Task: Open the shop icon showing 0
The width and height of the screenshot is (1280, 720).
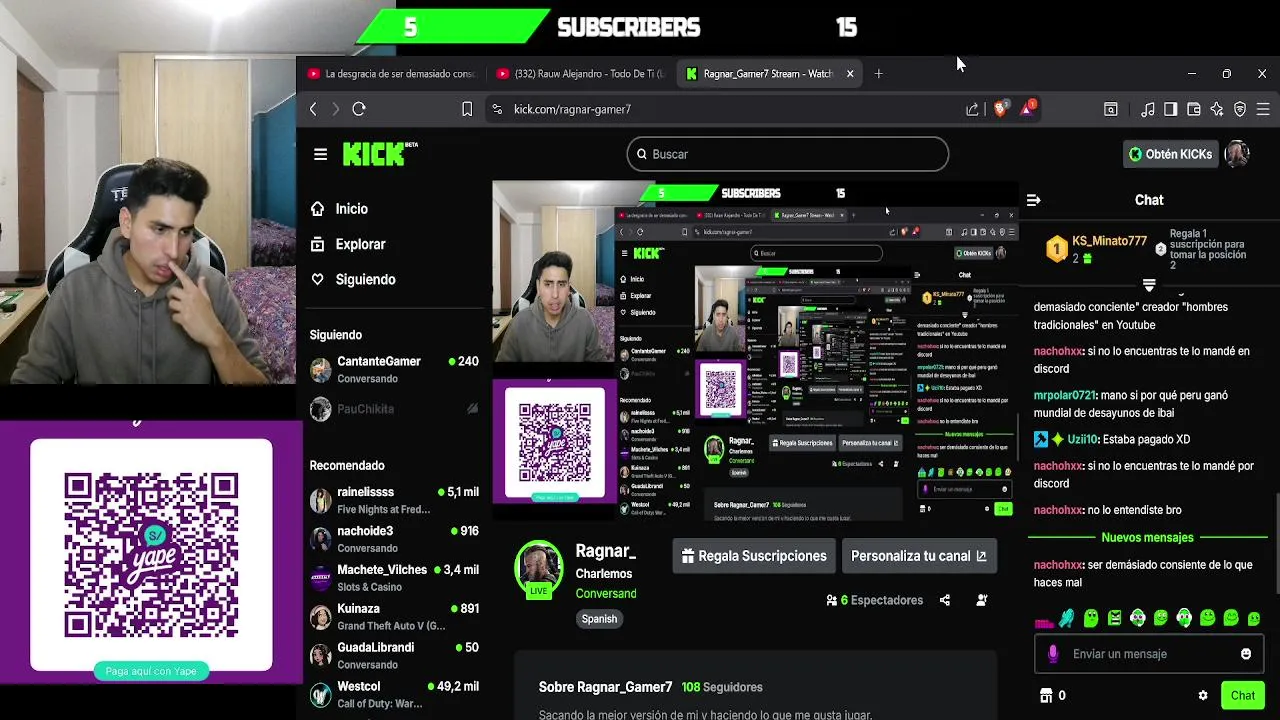Action: (1052, 695)
